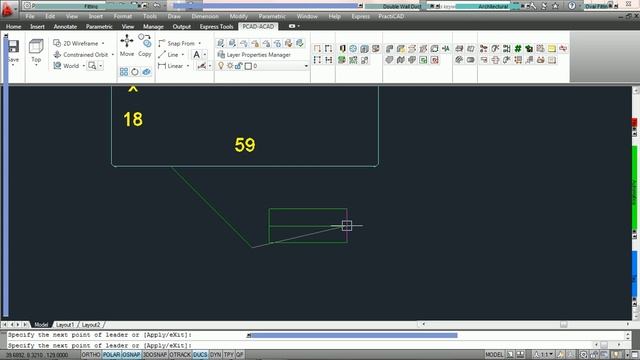
Task: Expand the Linear dimension dropdown arrow
Action: [188, 66]
